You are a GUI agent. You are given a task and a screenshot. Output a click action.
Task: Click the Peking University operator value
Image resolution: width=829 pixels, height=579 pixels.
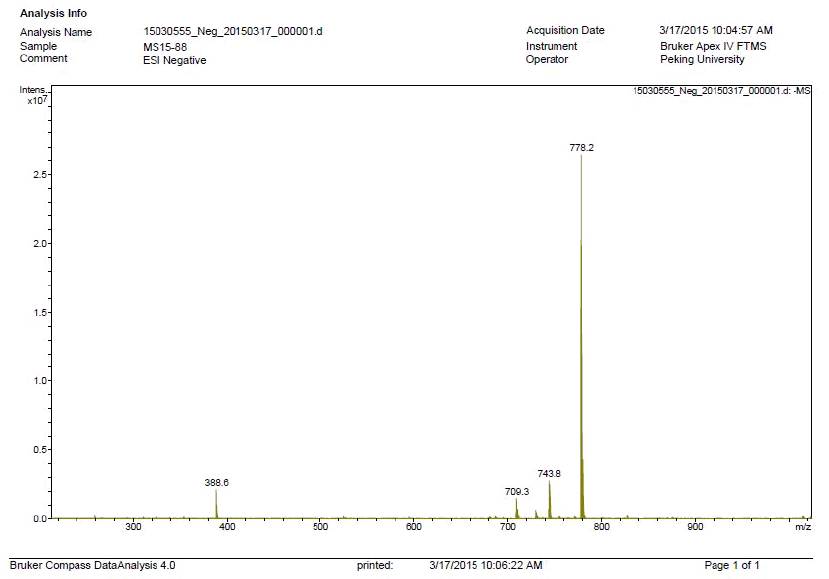pyautogui.click(x=702, y=59)
